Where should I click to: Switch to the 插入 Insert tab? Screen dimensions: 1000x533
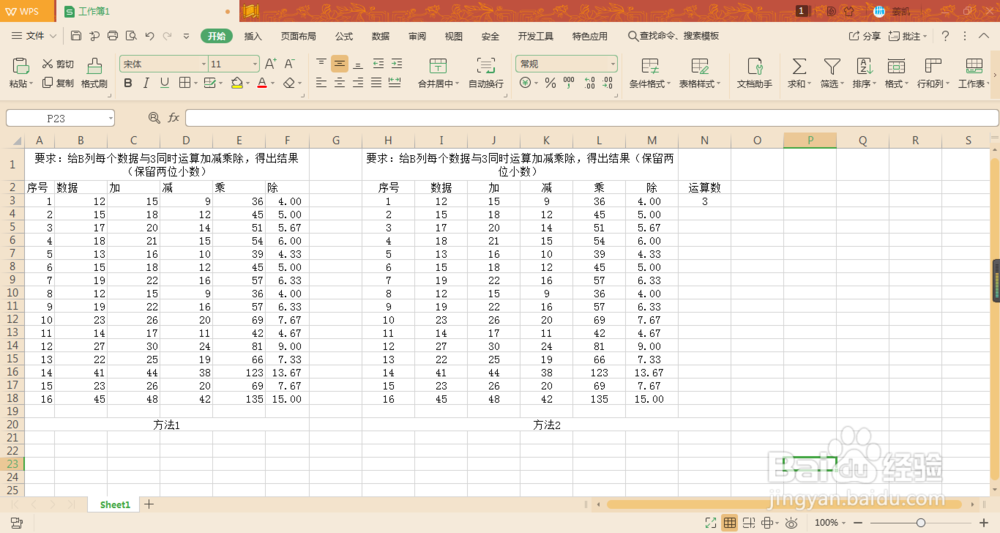253,36
